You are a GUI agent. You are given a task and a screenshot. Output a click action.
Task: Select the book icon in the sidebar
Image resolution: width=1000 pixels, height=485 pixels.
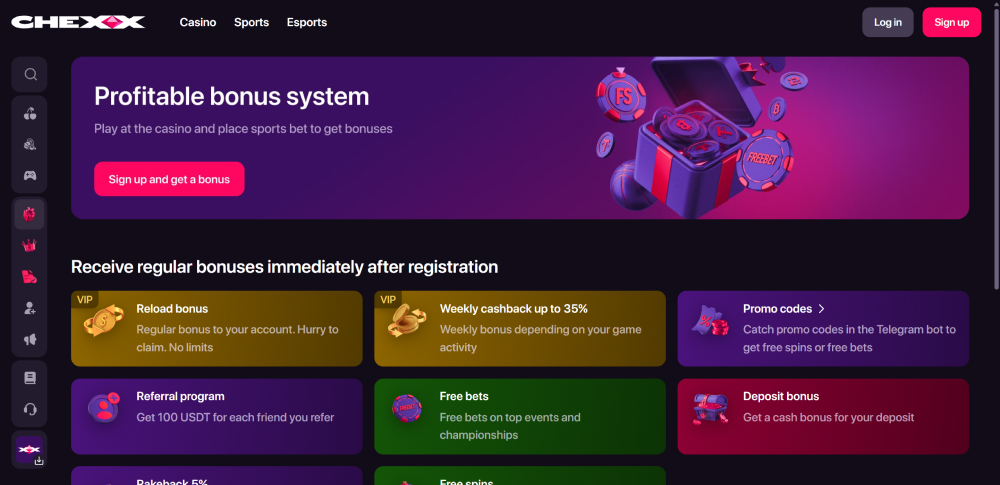[29, 378]
